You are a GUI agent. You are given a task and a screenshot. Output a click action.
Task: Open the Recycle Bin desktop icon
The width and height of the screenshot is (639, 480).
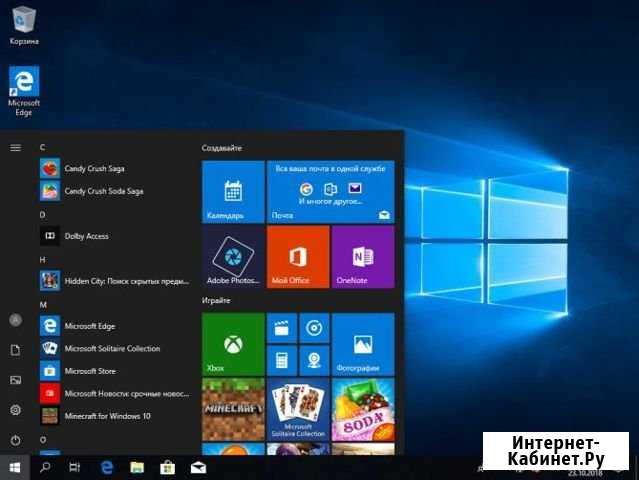click(24, 24)
